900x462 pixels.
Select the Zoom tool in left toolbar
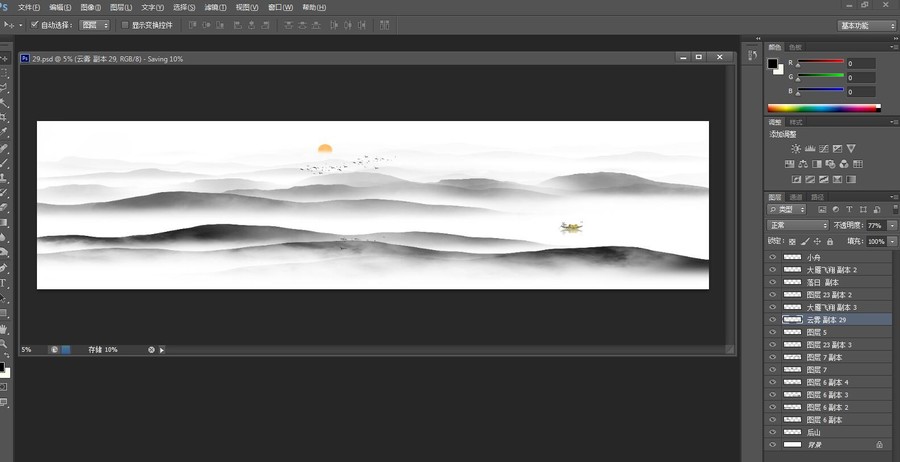coord(3,343)
